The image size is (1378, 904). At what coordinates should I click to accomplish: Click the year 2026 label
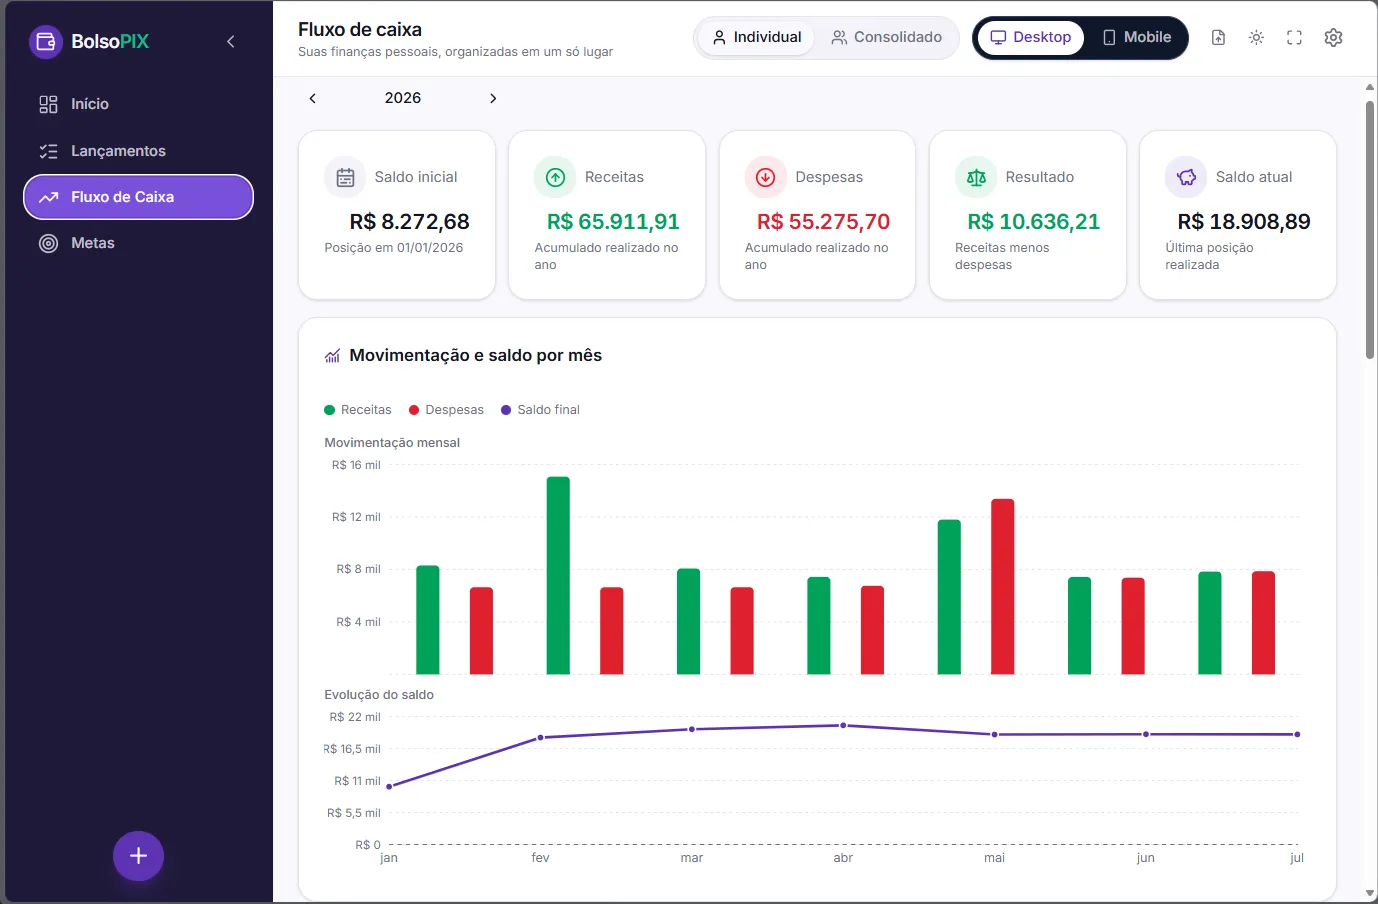point(403,98)
